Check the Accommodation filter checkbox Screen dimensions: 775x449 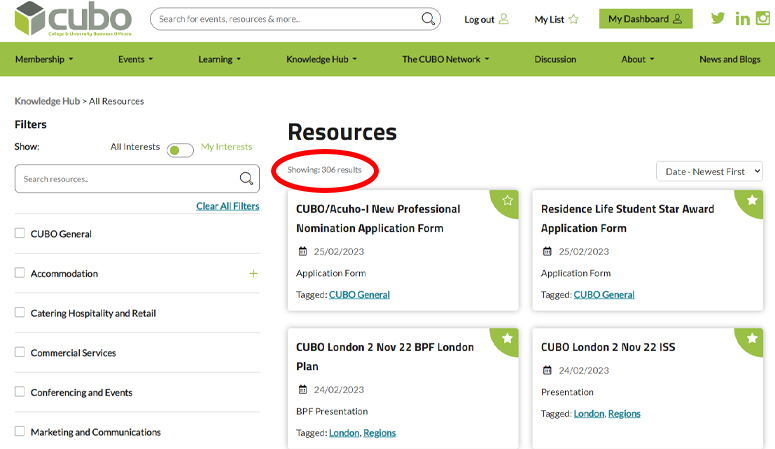tap(20, 272)
